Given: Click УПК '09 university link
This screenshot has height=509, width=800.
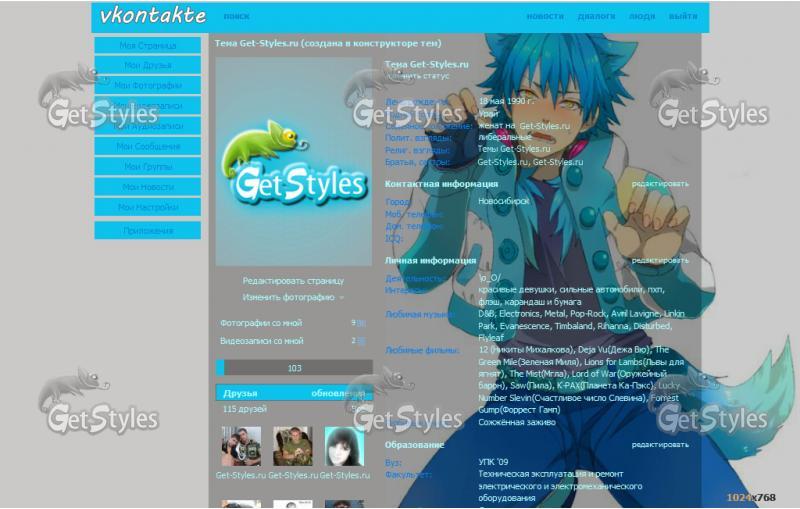Looking at the screenshot, I should (x=493, y=462).
